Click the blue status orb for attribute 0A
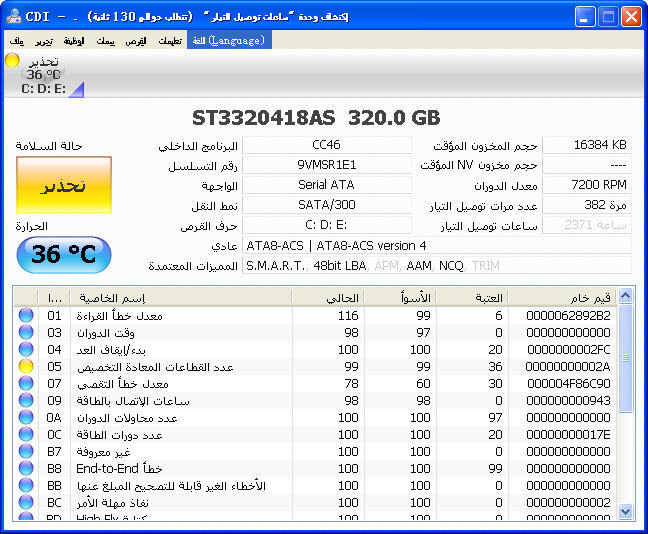 coord(26,417)
